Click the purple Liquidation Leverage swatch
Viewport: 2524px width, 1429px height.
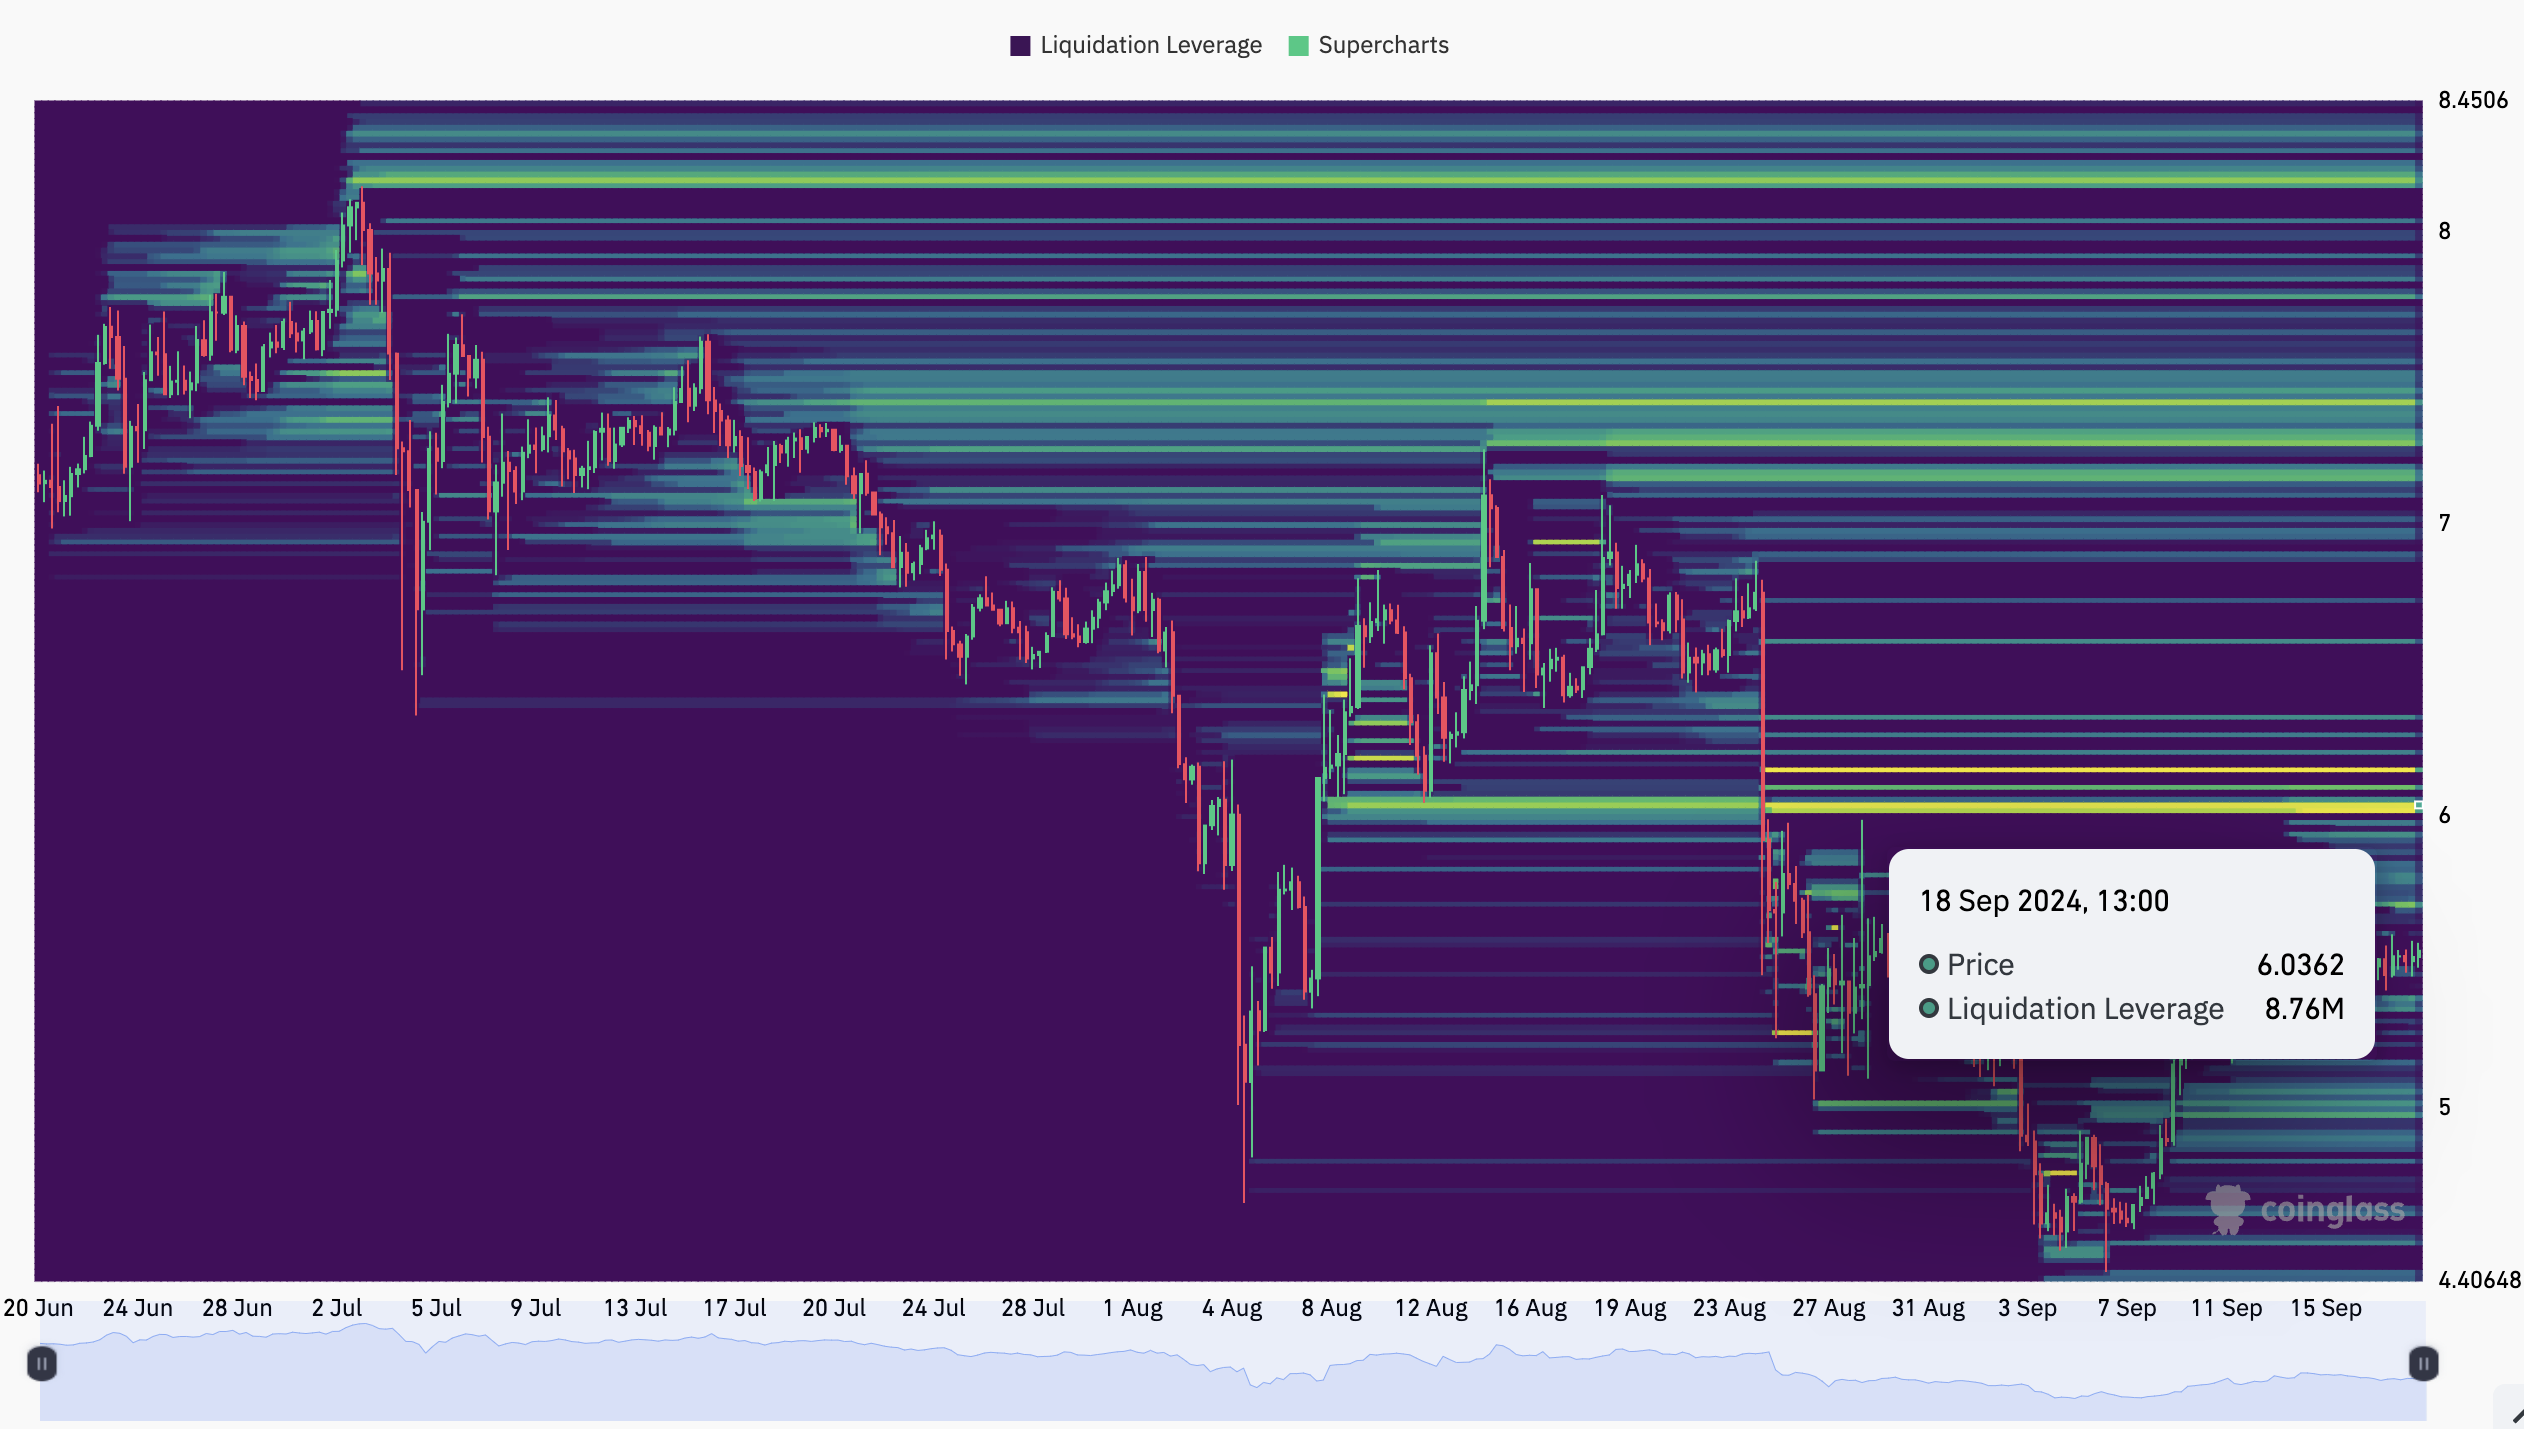(x=1020, y=46)
